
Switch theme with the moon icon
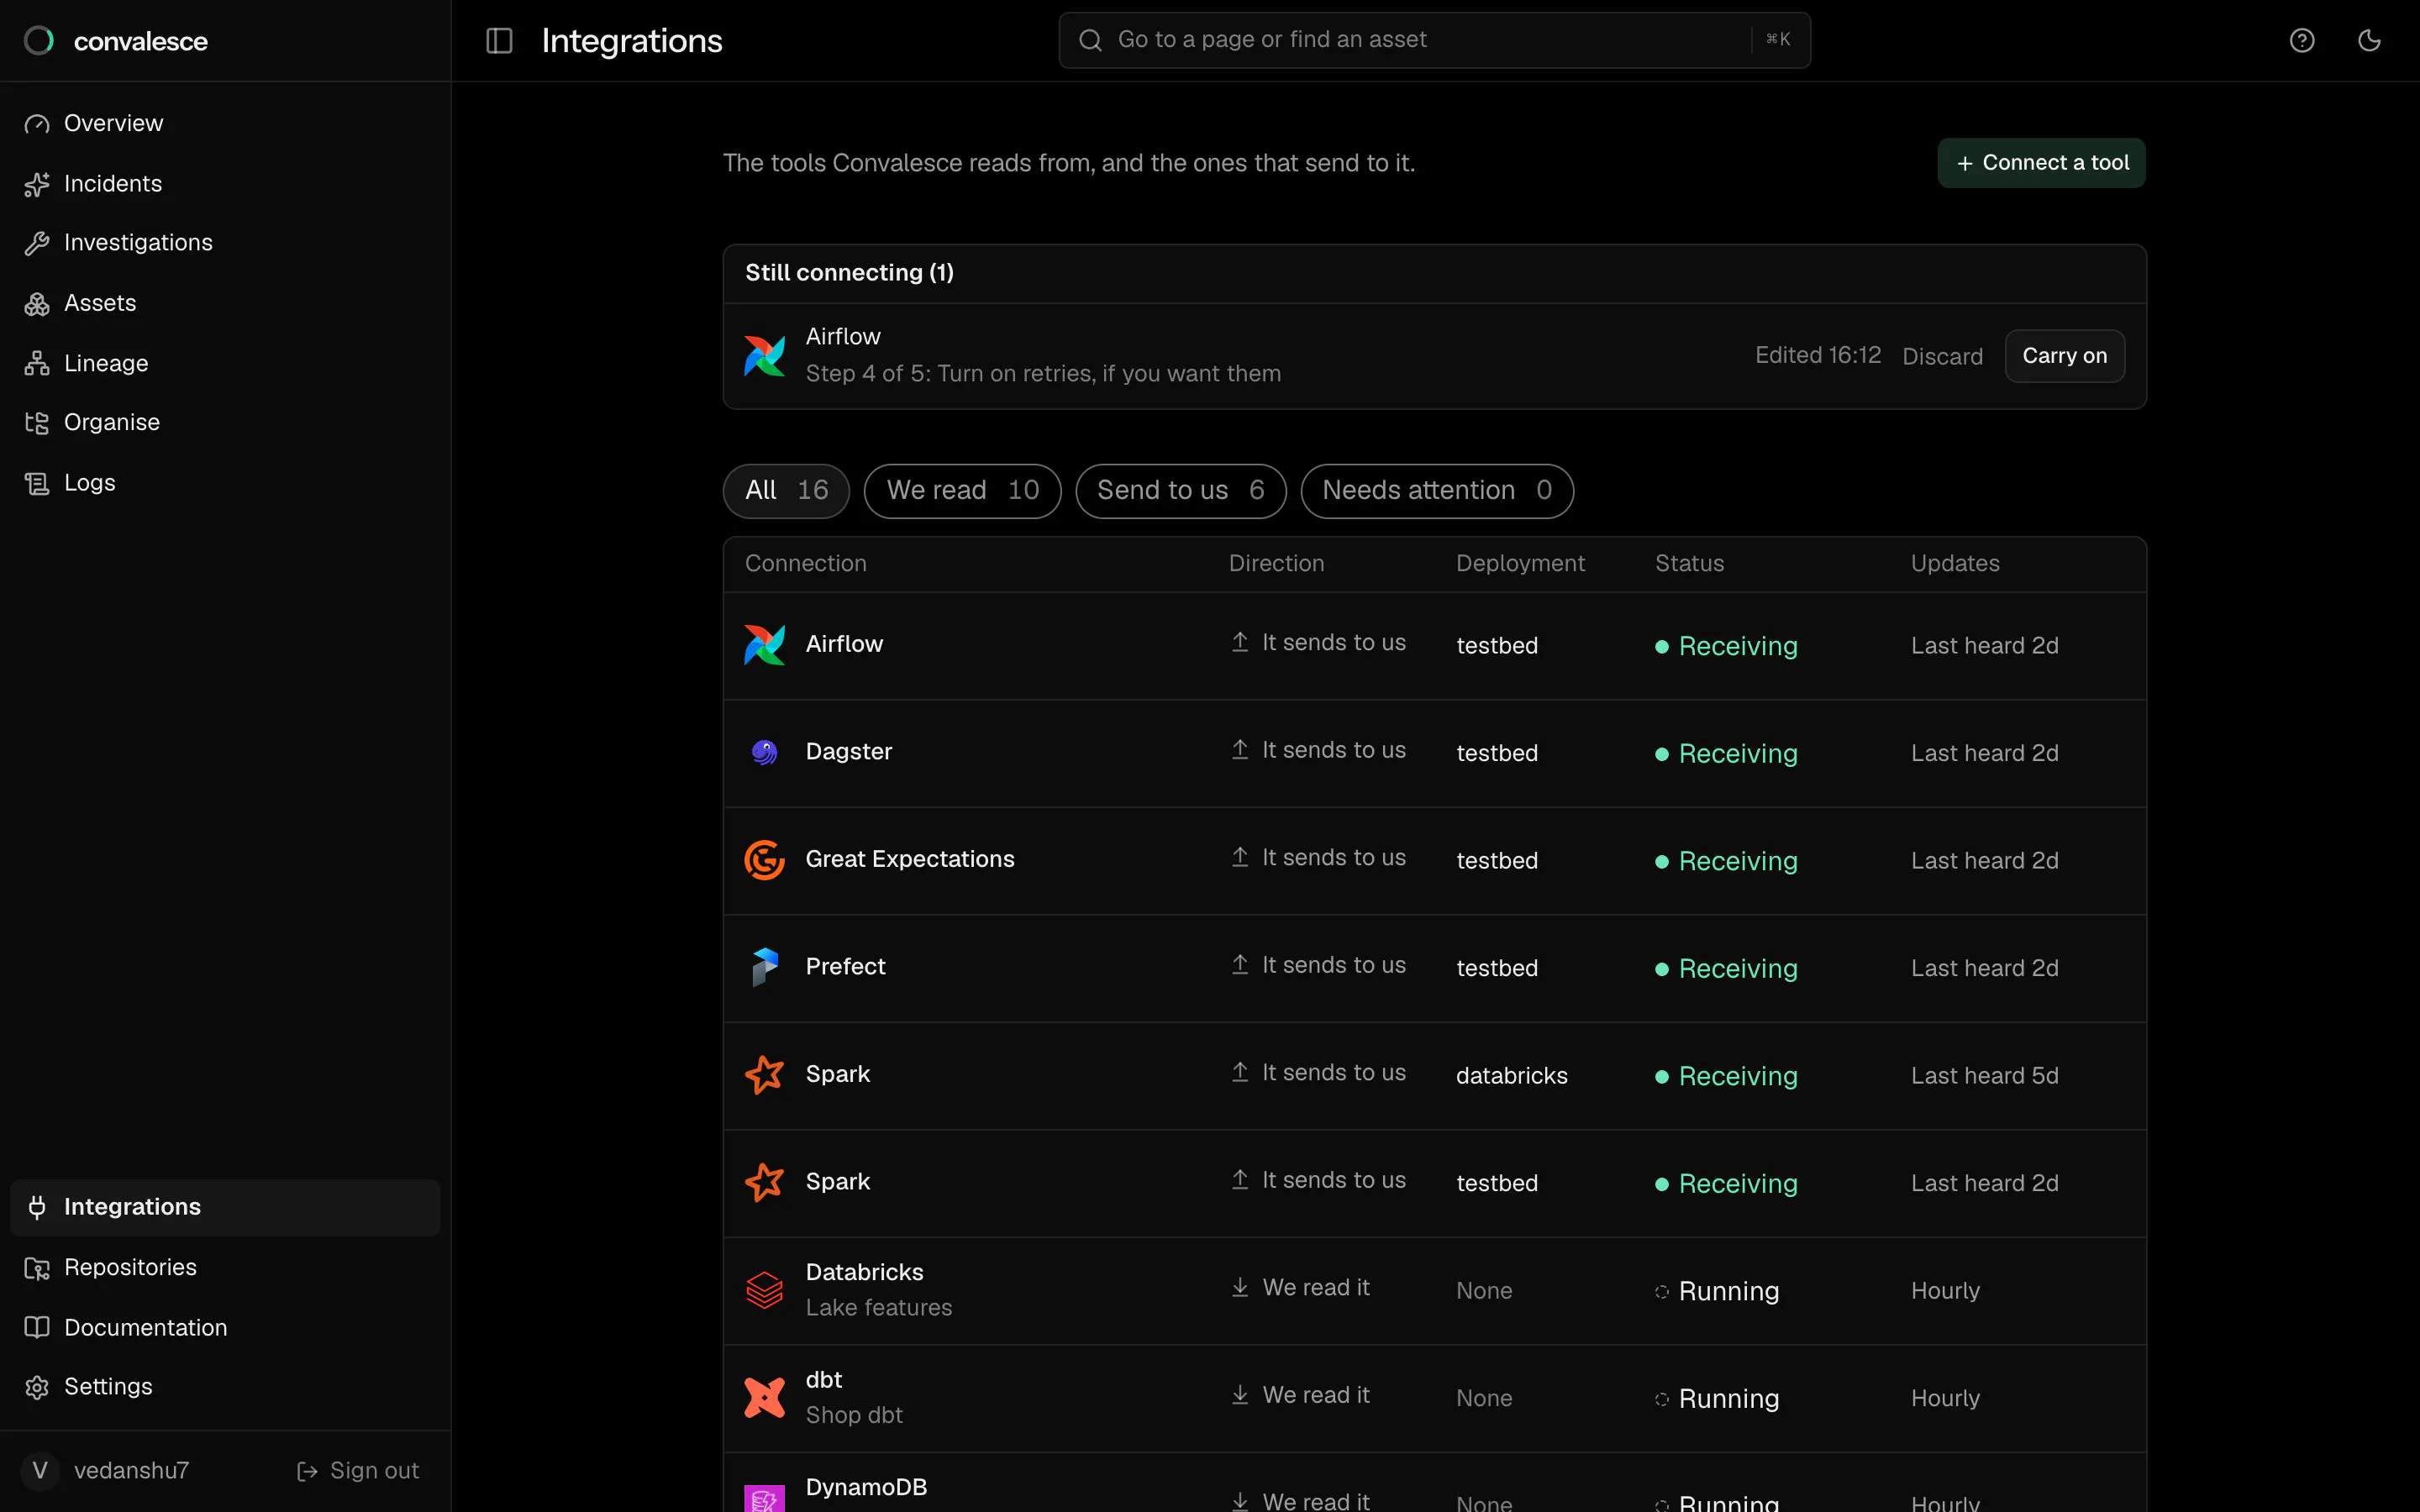click(2369, 41)
